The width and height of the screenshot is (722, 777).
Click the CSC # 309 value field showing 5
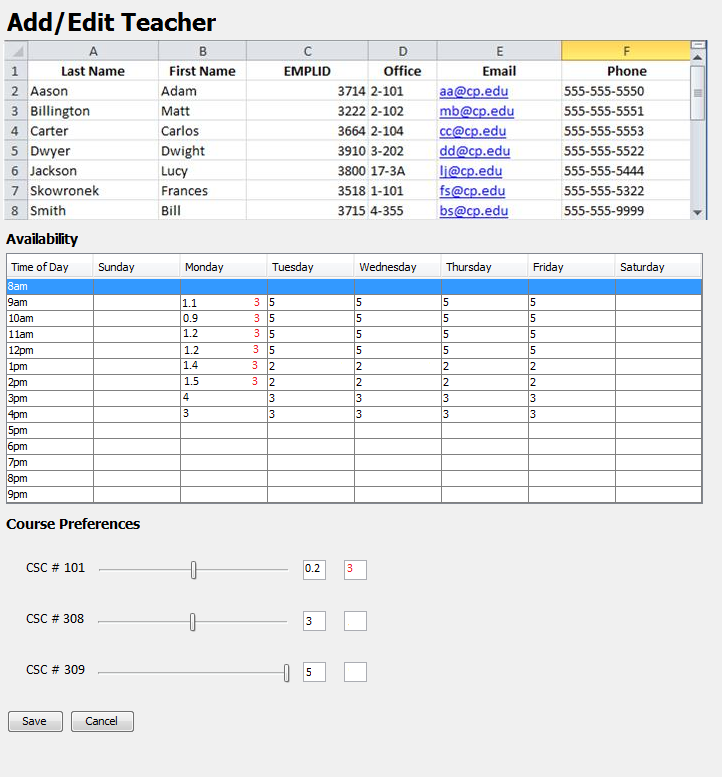tap(314, 672)
